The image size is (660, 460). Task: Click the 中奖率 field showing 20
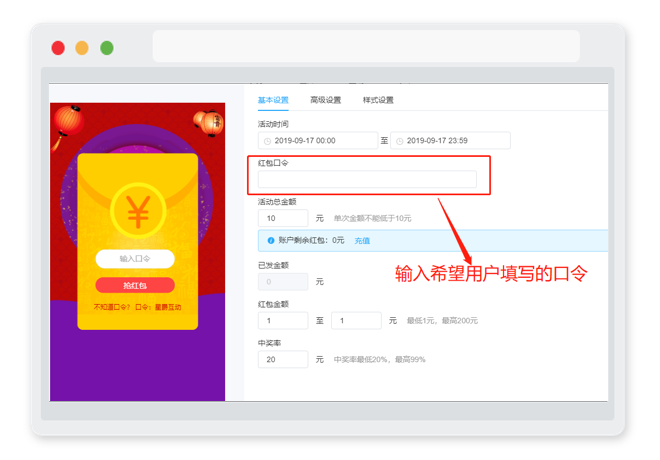coord(283,359)
